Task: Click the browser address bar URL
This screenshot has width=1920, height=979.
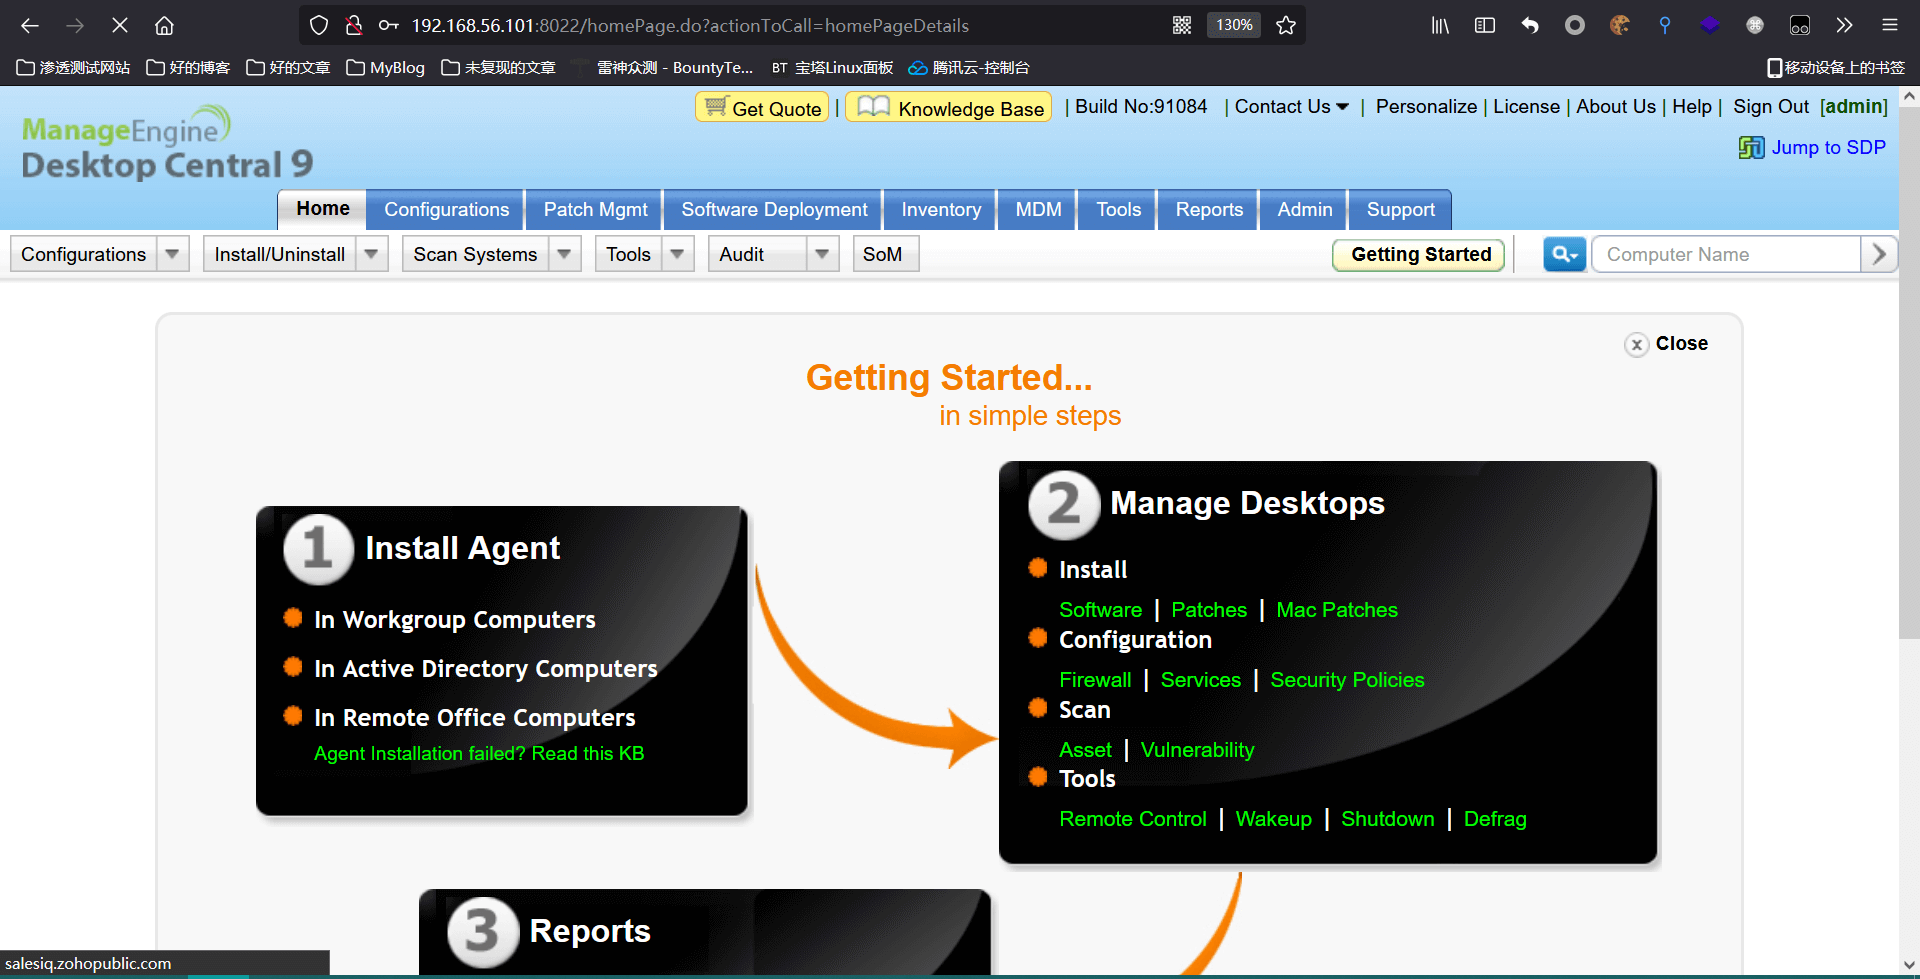Action: (690, 25)
